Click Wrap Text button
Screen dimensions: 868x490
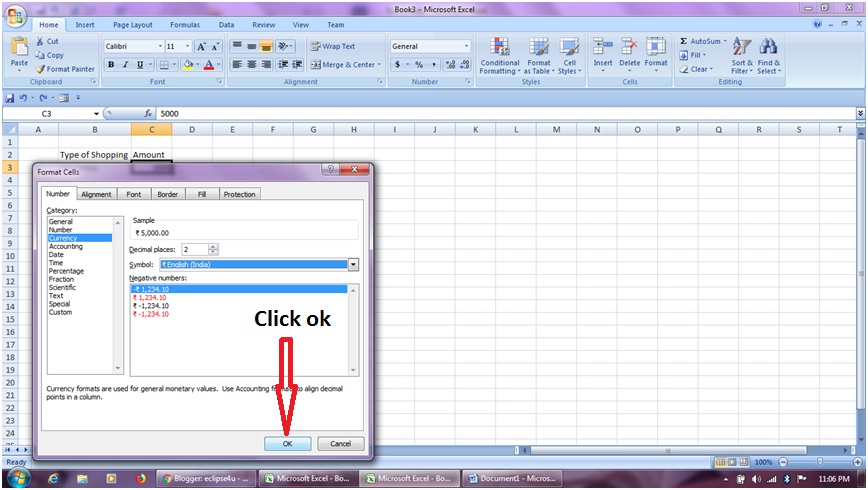click(333, 47)
